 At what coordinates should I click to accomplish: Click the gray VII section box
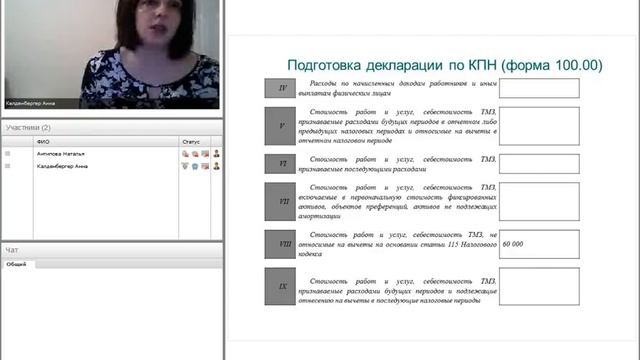(280, 202)
